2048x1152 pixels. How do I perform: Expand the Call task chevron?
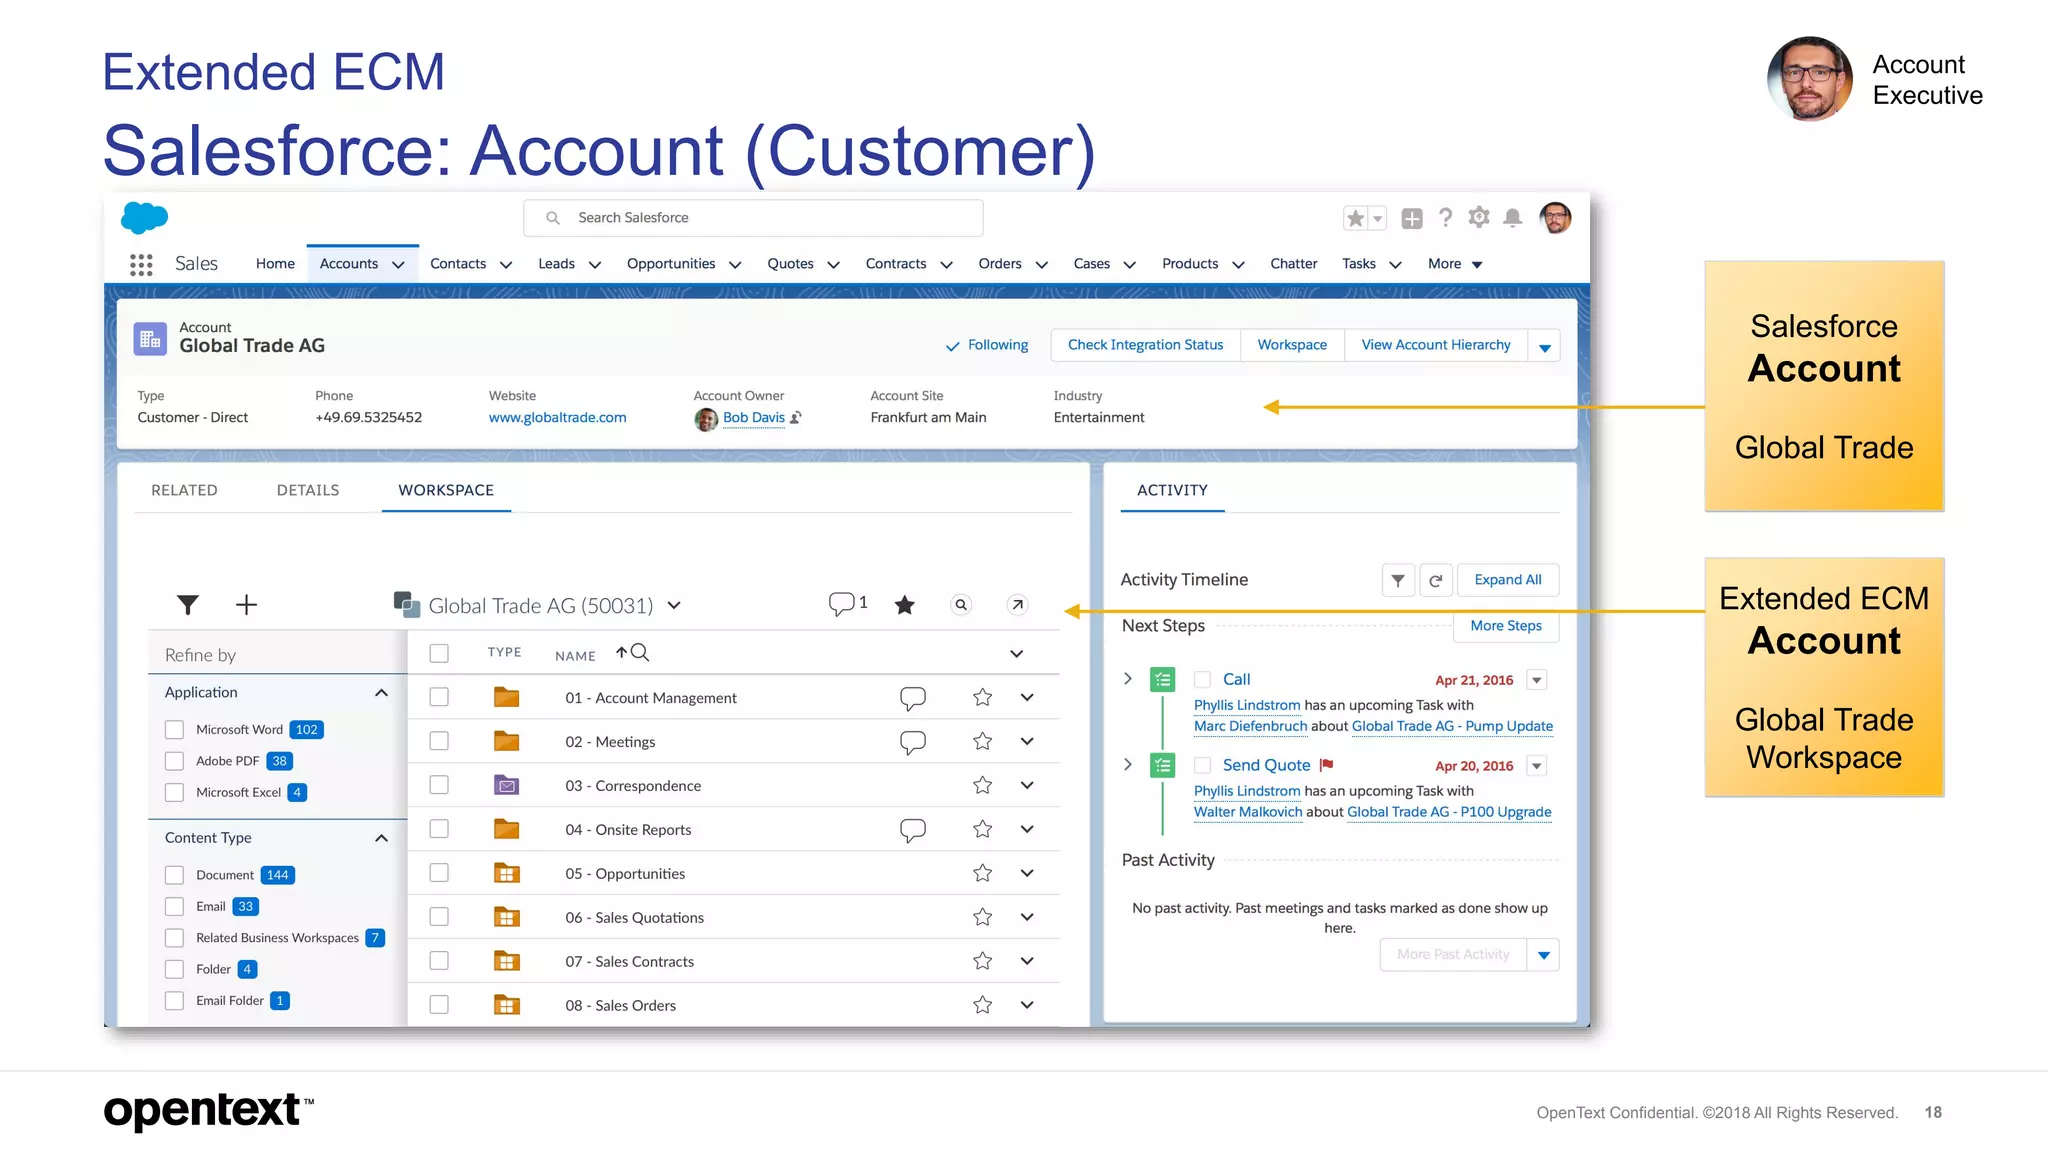(x=1128, y=679)
